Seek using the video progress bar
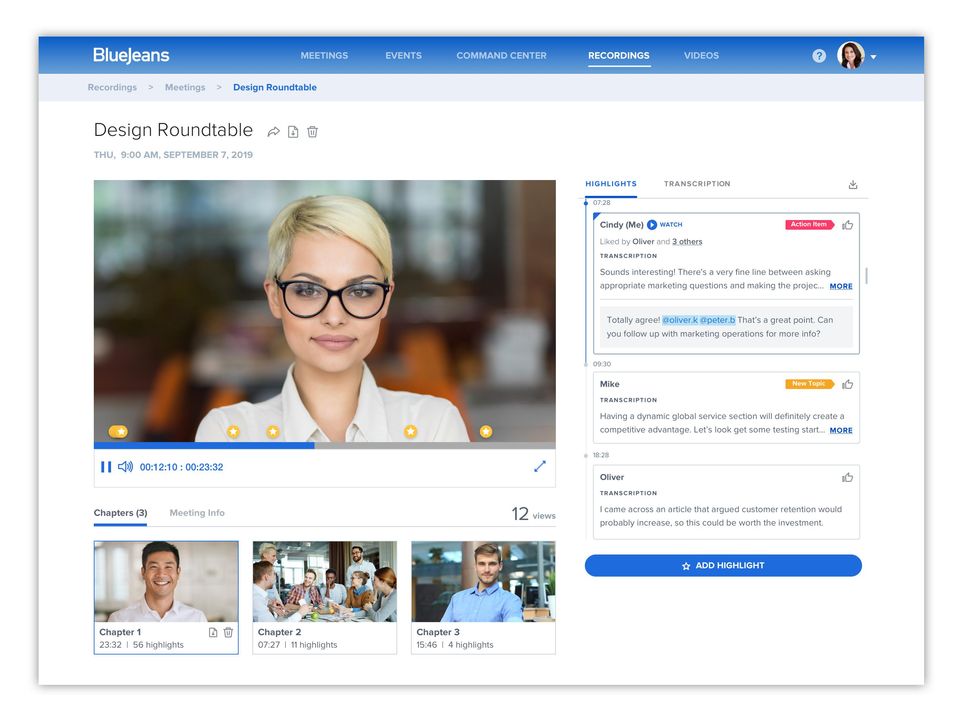 click(324, 446)
